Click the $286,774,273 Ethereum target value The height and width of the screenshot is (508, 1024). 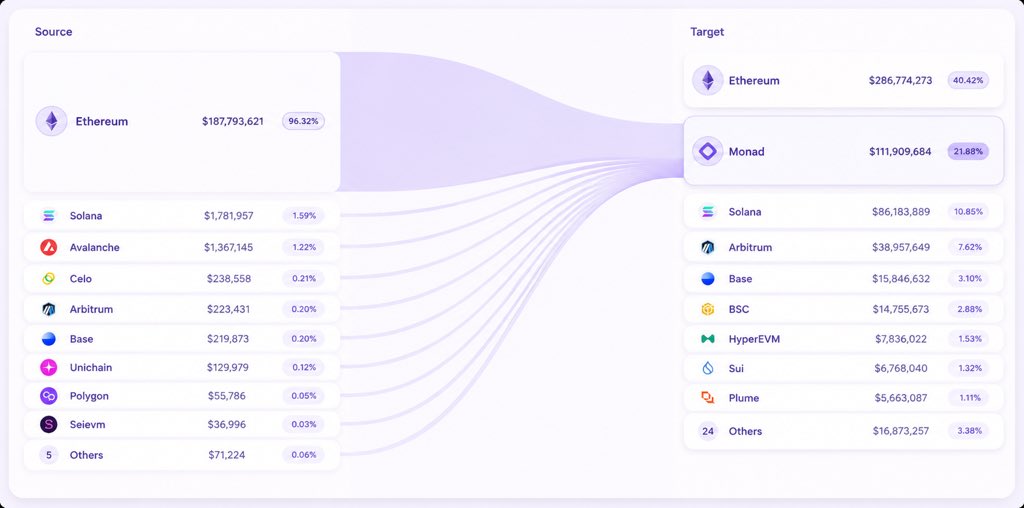pyautogui.click(x=901, y=80)
